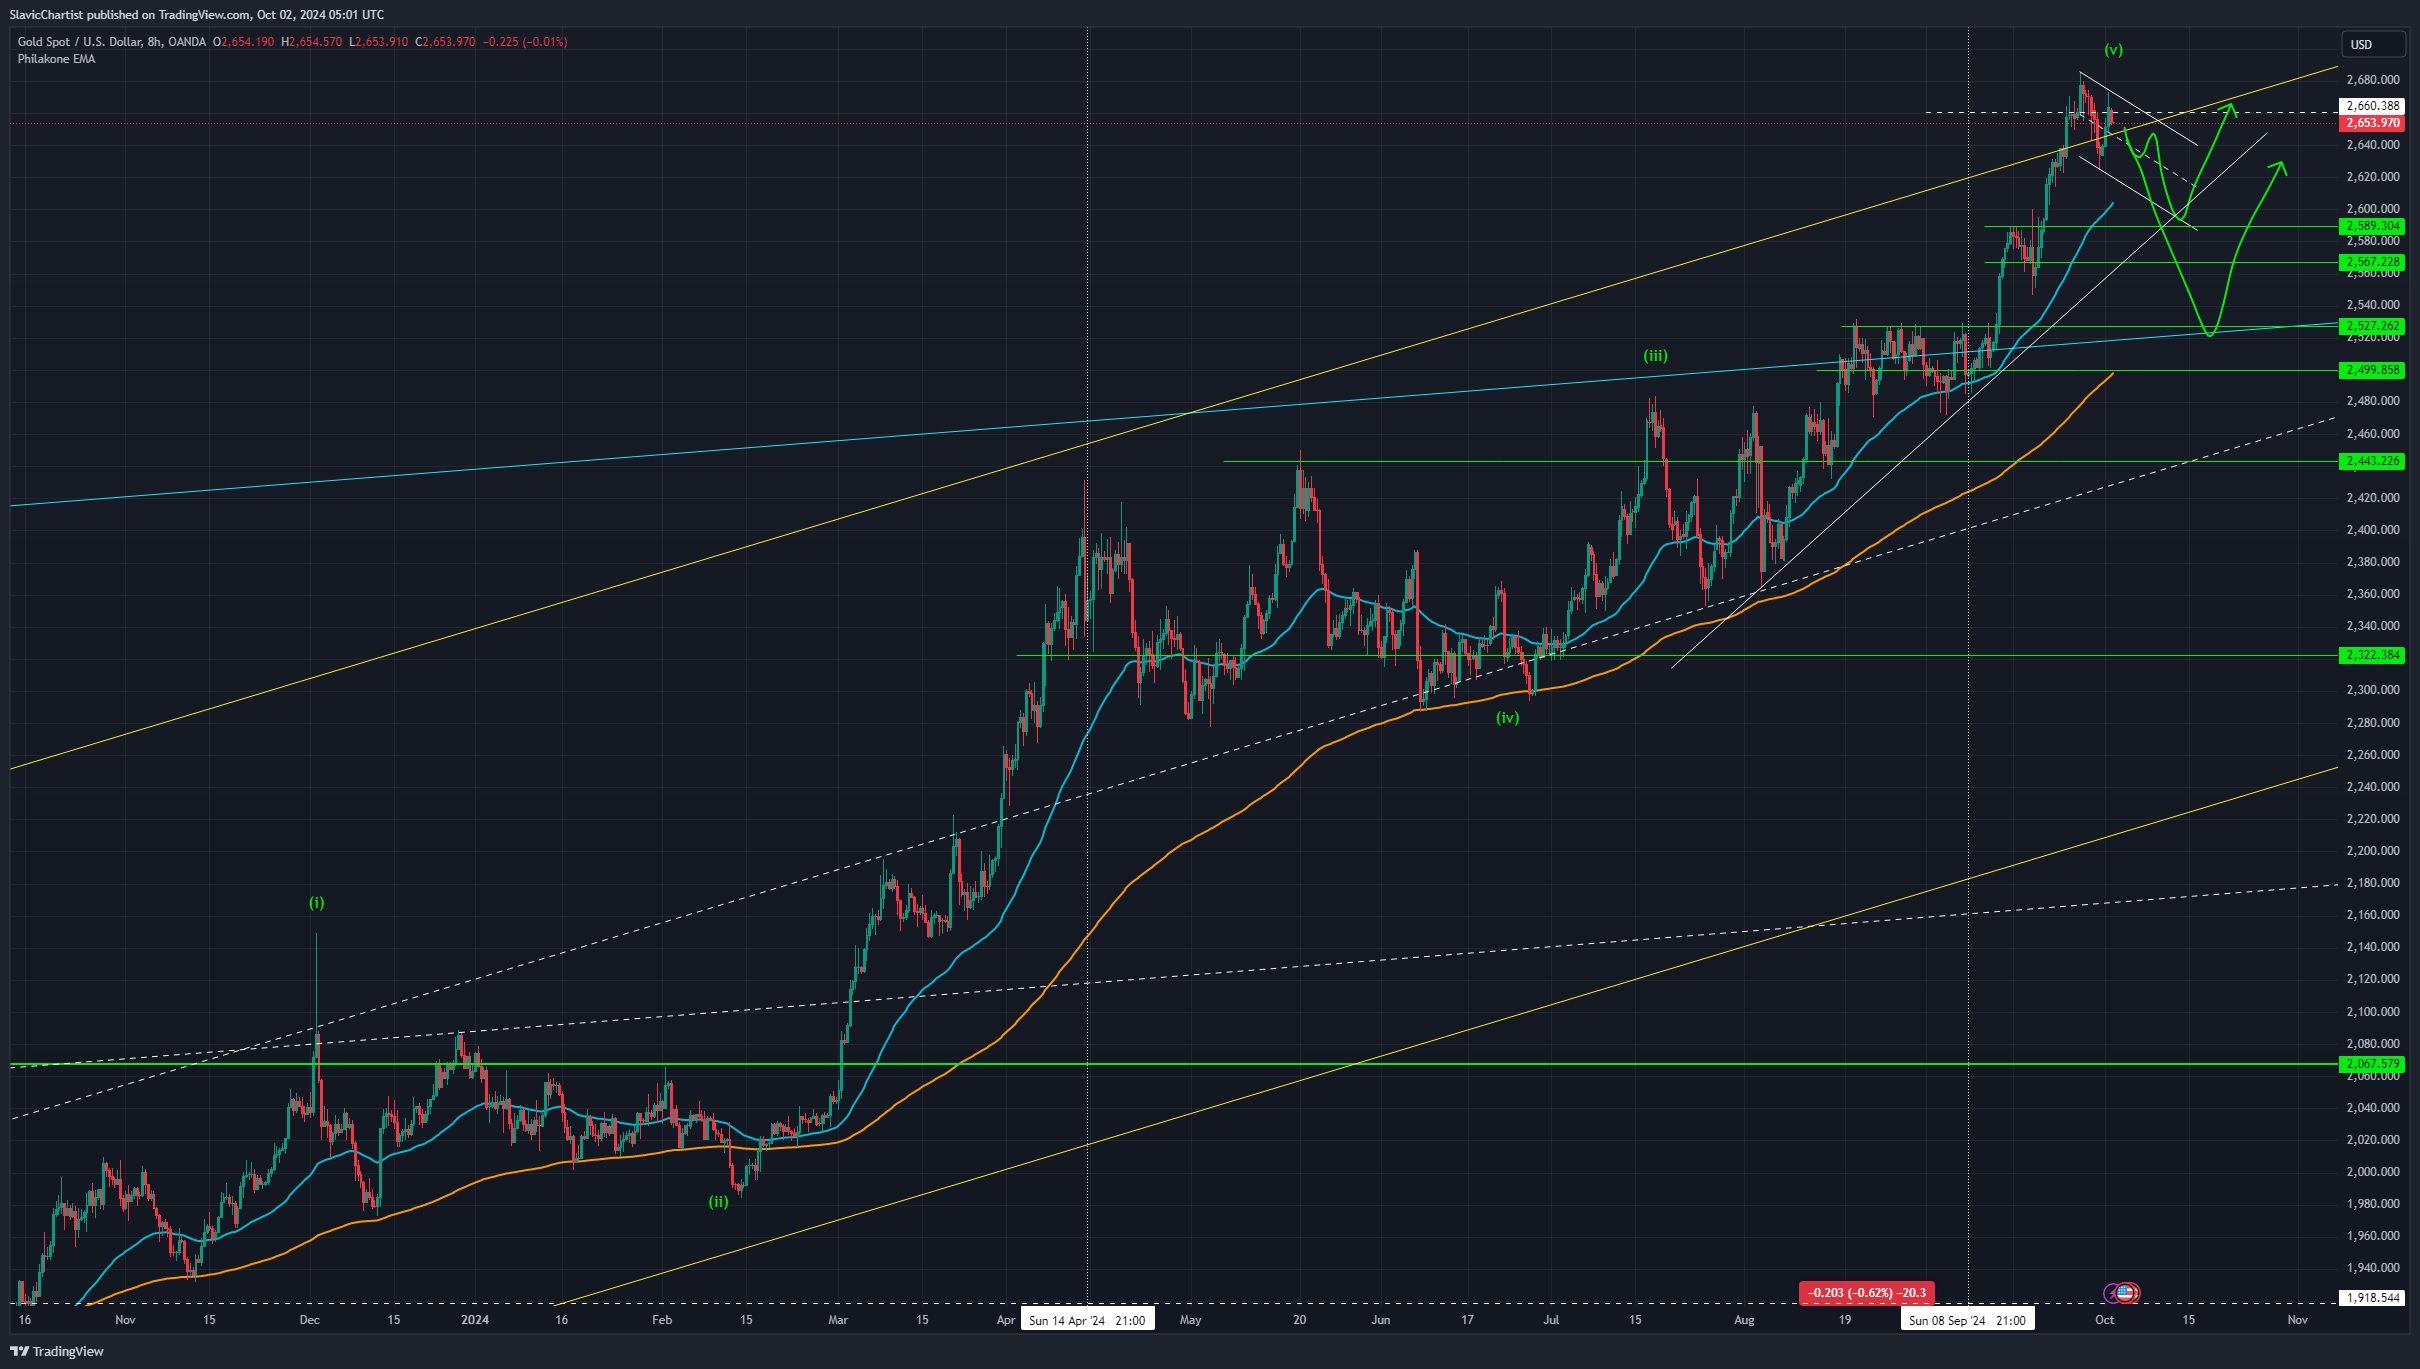The height and width of the screenshot is (1369, 2420).
Task: Click the date label Sun 08 Sep '24 21:00
Action: [x=1967, y=1320]
